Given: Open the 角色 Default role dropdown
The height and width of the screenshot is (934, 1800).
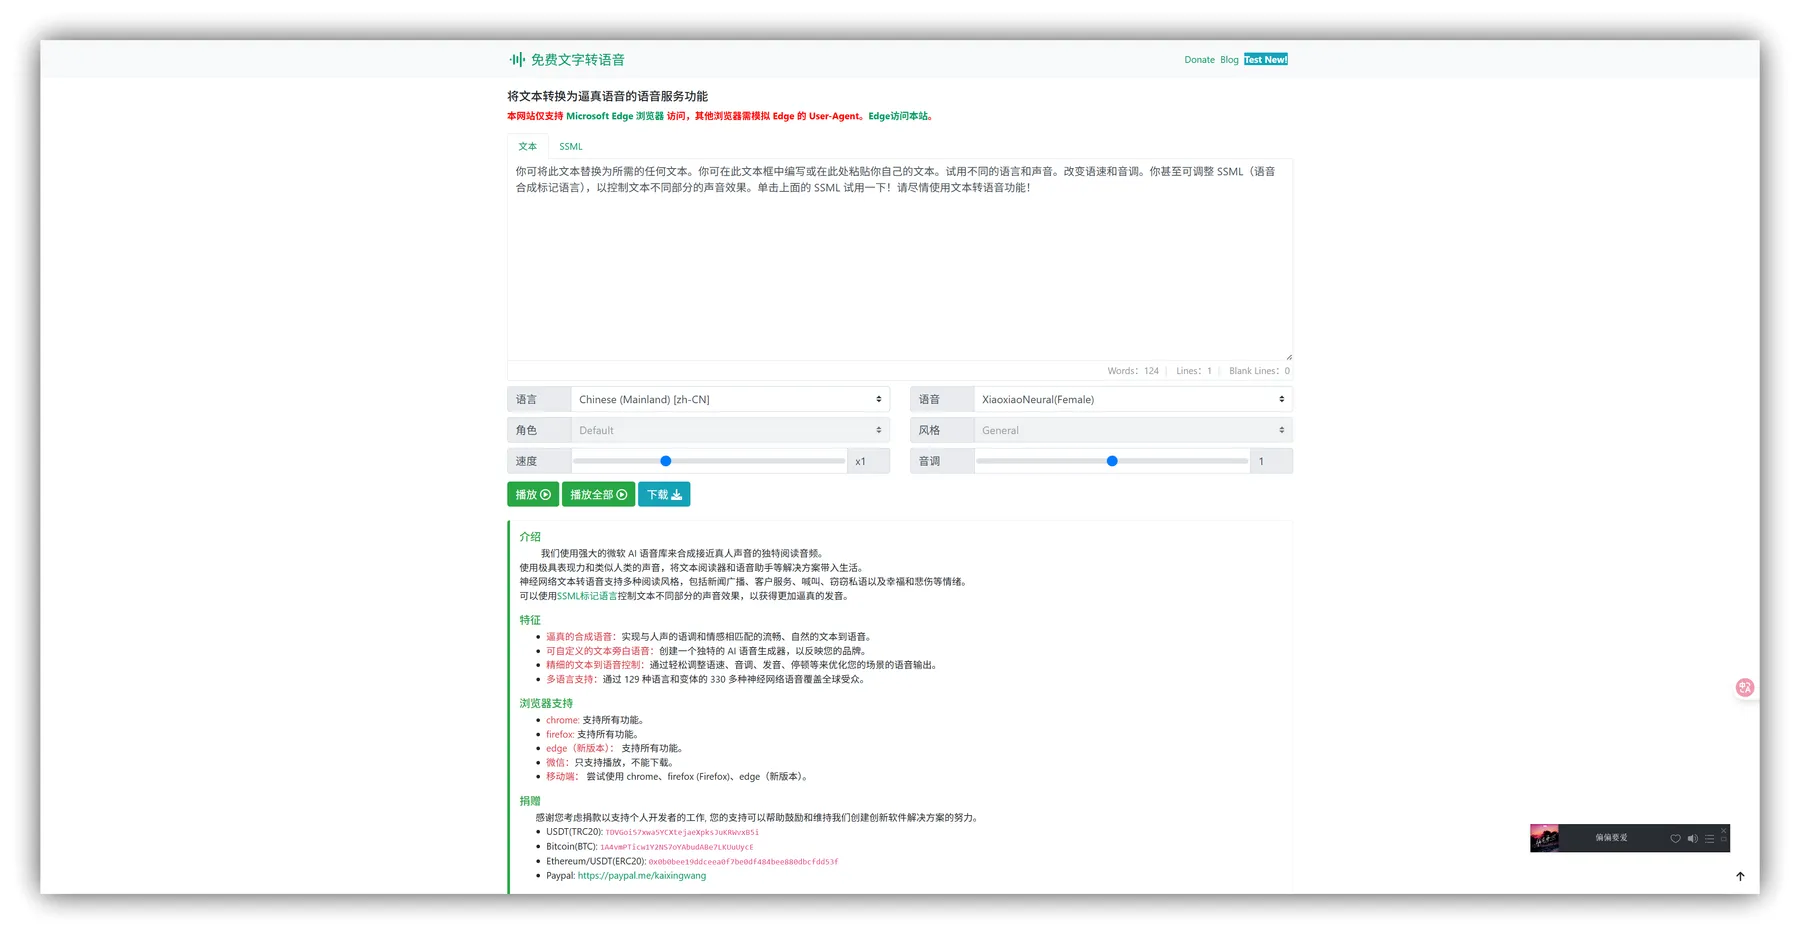Looking at the screenshot, I should 729,431.
